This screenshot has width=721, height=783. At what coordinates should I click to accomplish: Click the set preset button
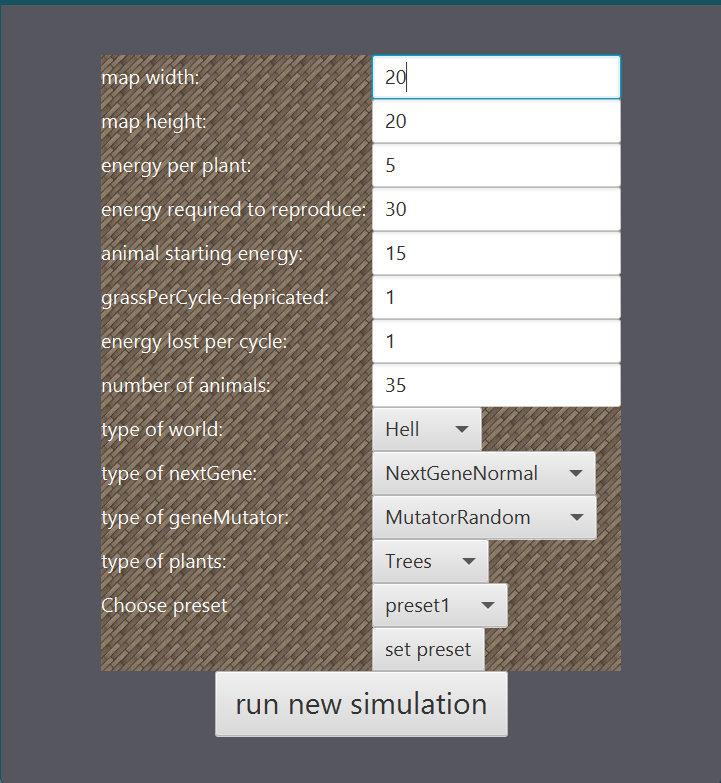(x=428, y=649)
